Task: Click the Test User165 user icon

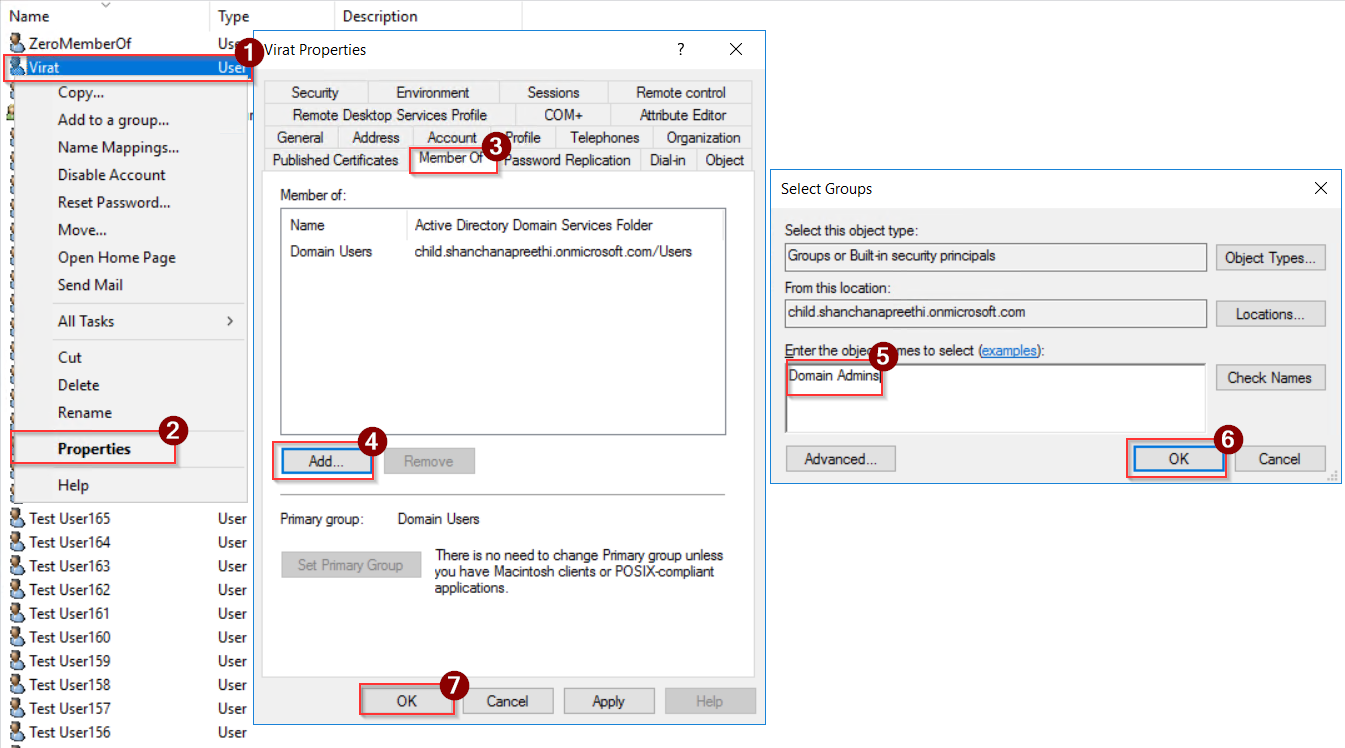Action: [18, 518]
